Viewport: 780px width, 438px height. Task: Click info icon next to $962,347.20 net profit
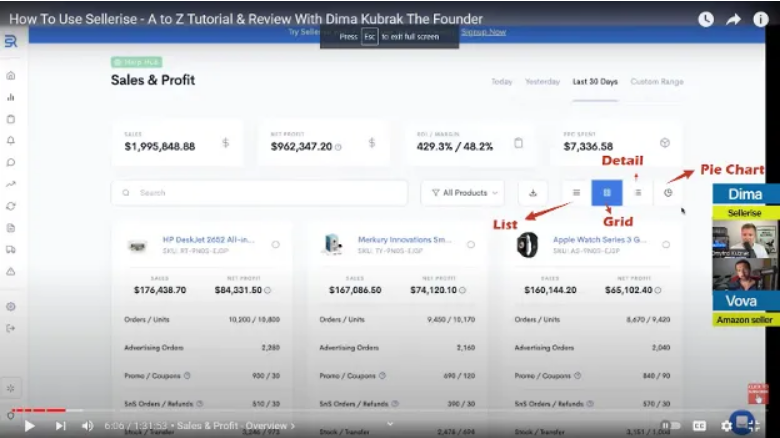[338, 147]
